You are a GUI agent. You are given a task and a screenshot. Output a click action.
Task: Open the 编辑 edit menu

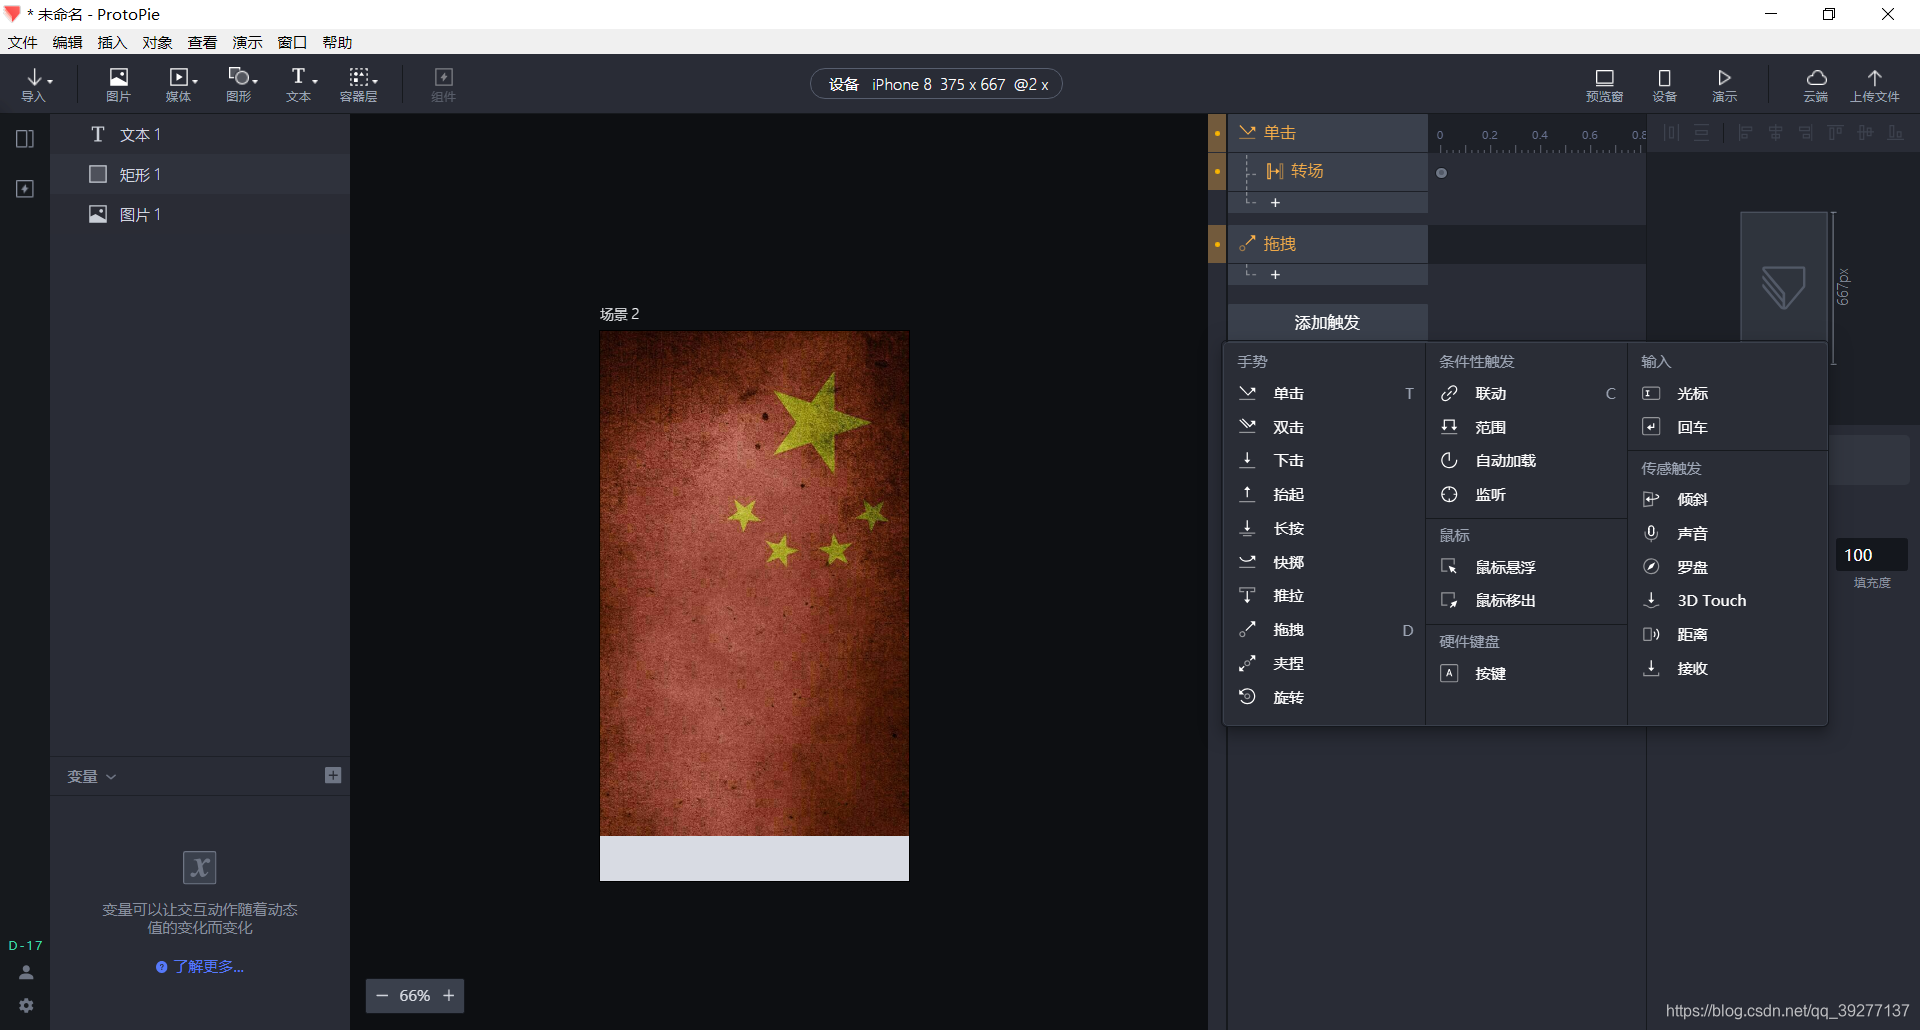coord(67,42)
